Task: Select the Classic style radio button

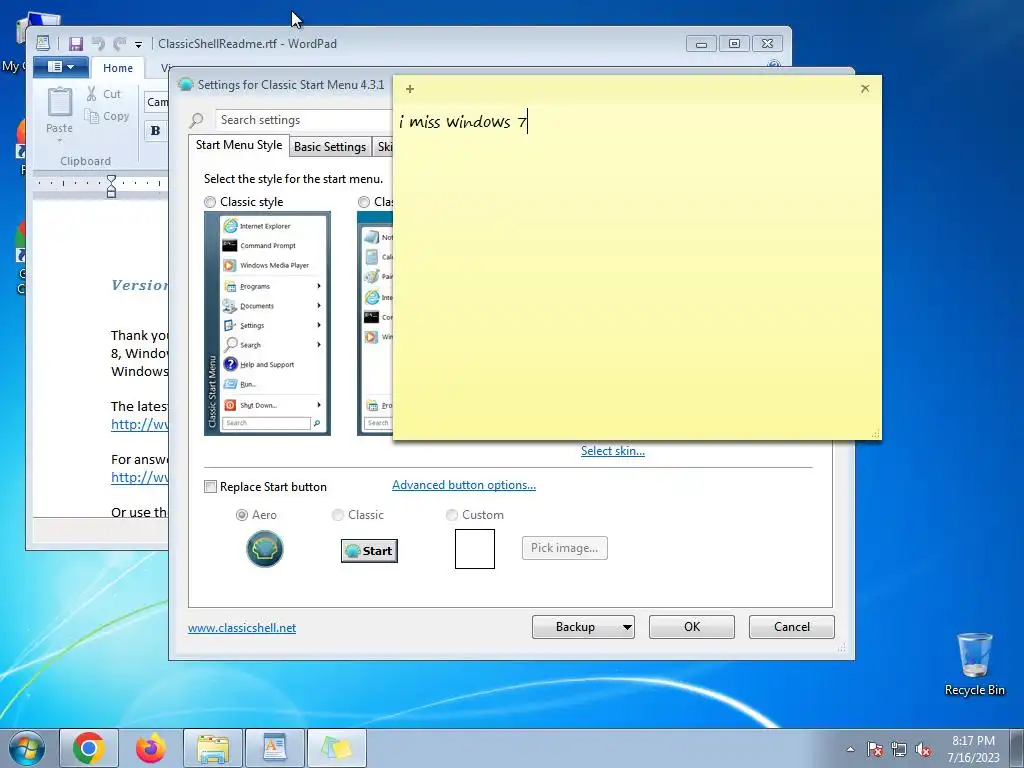Action: click(210, 202)
